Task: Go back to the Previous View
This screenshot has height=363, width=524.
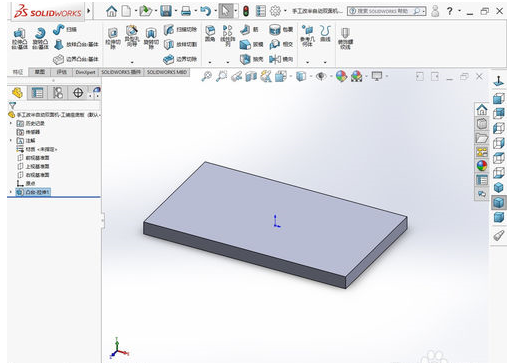Action: [x=236, y=77]
